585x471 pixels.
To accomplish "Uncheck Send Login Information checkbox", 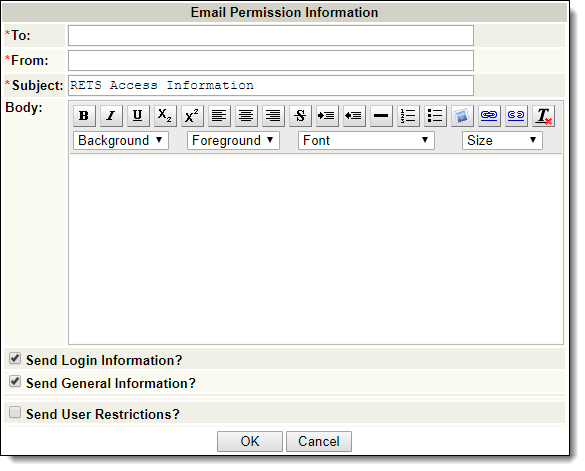I will coord(15,359).
